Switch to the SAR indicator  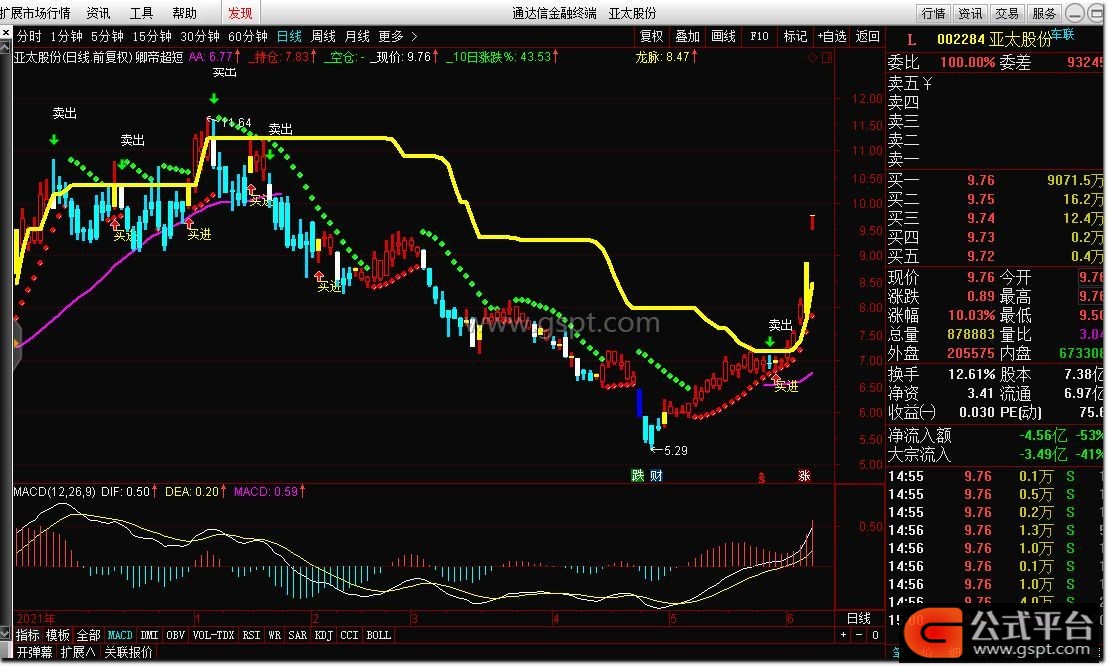(x=298, y=635)
